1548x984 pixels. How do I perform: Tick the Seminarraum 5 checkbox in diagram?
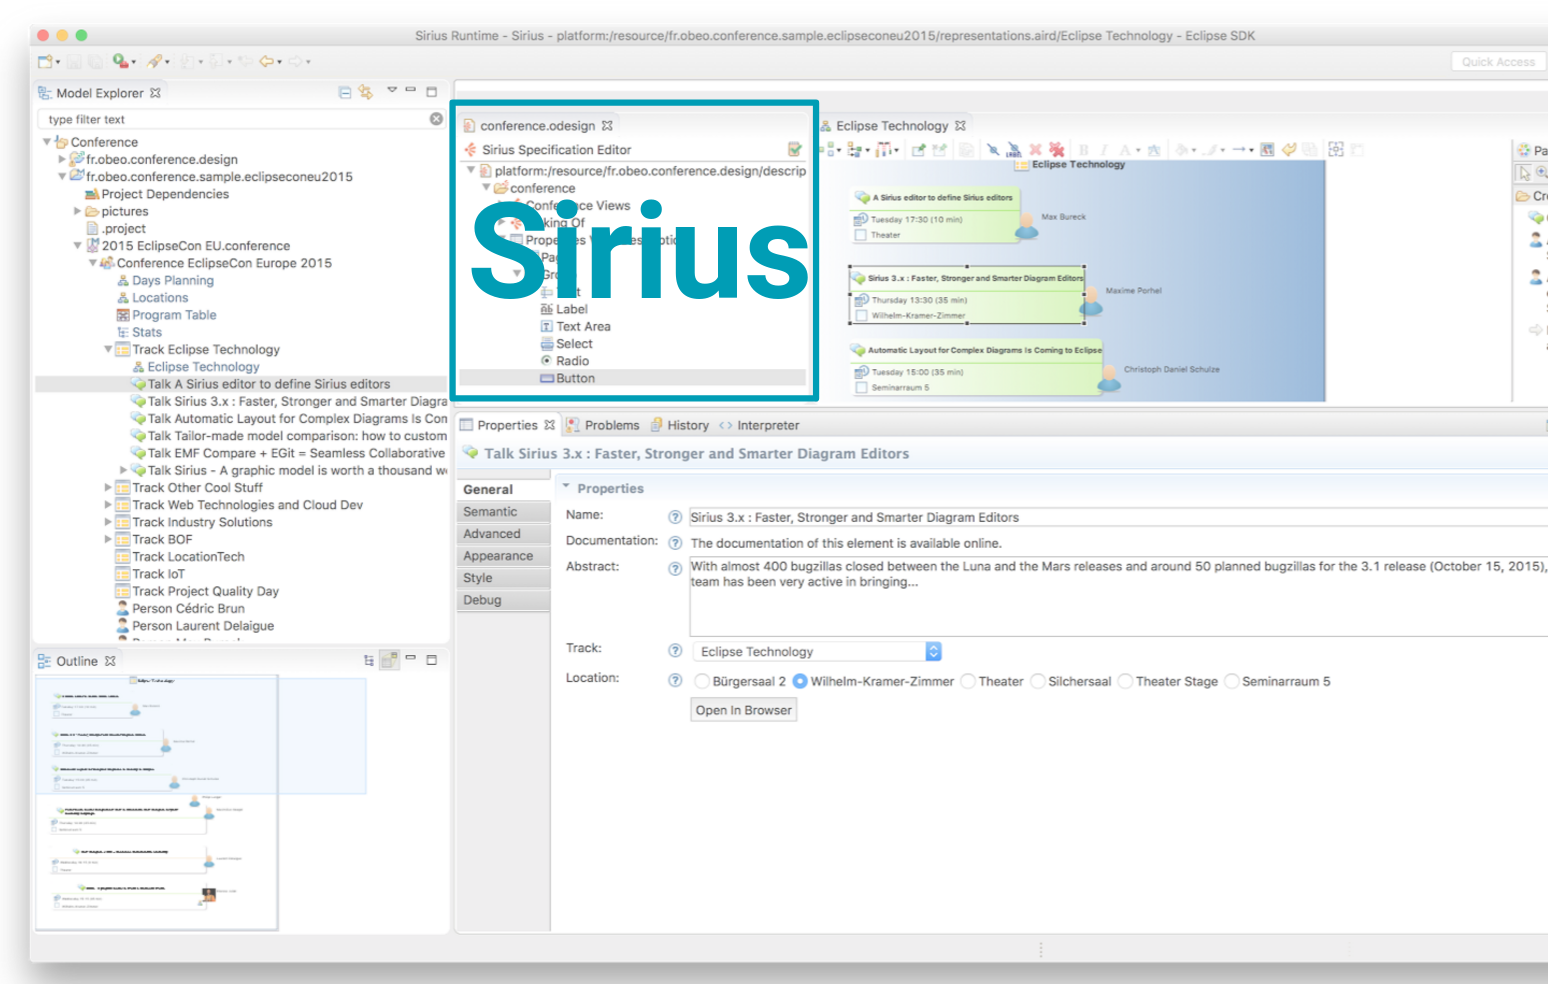tap(861, 388)
